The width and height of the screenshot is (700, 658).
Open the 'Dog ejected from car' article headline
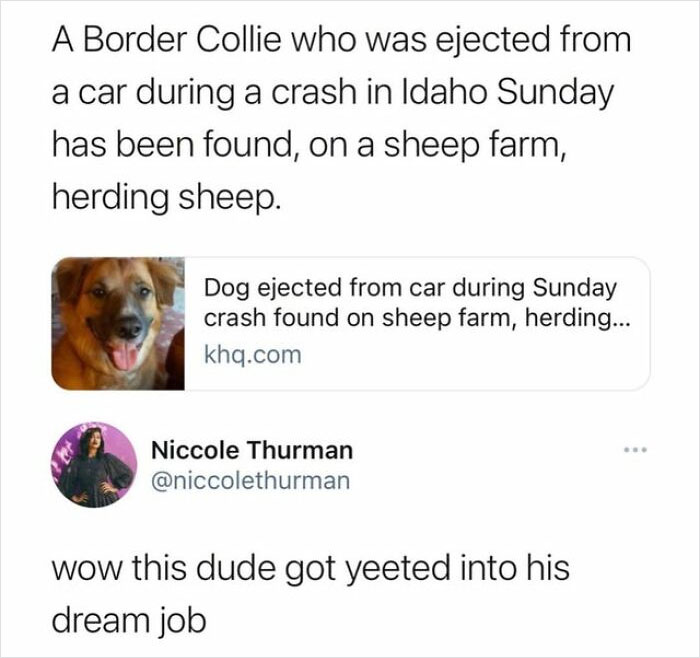[x=410, y=303]
